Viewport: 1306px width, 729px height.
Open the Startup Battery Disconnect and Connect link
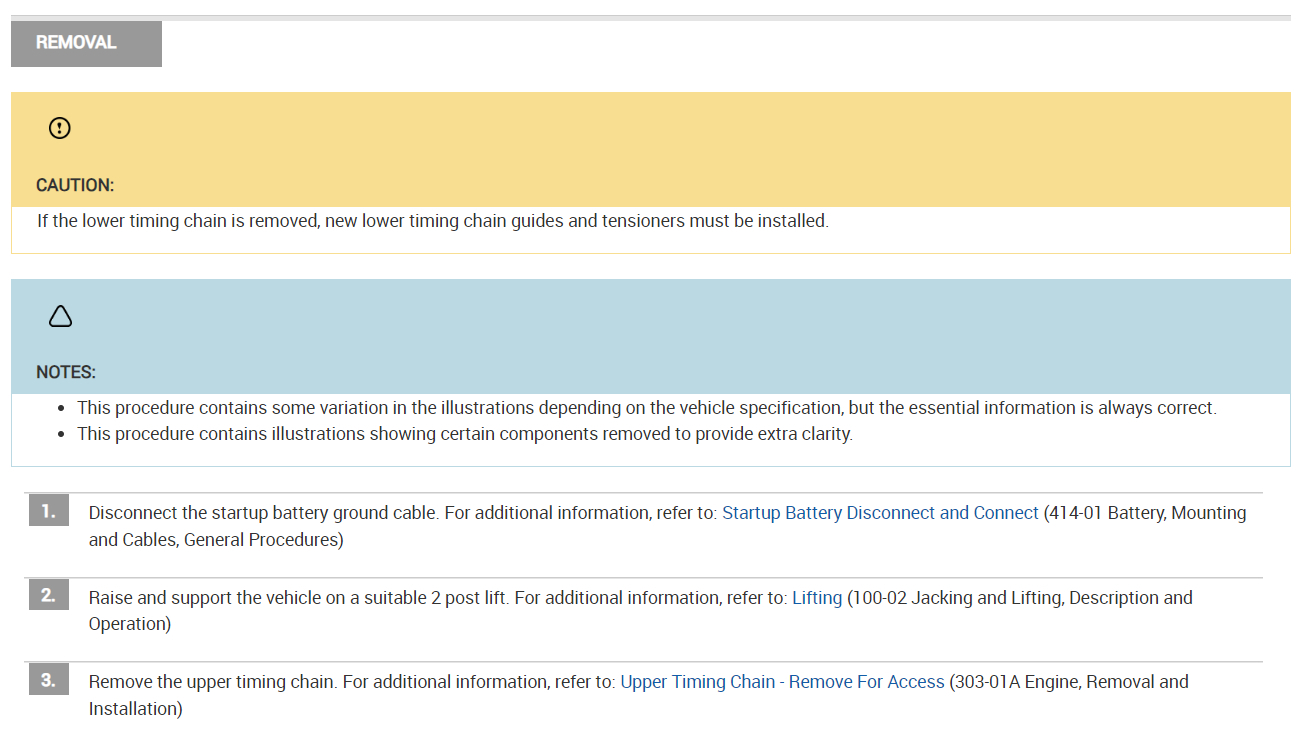880,513
